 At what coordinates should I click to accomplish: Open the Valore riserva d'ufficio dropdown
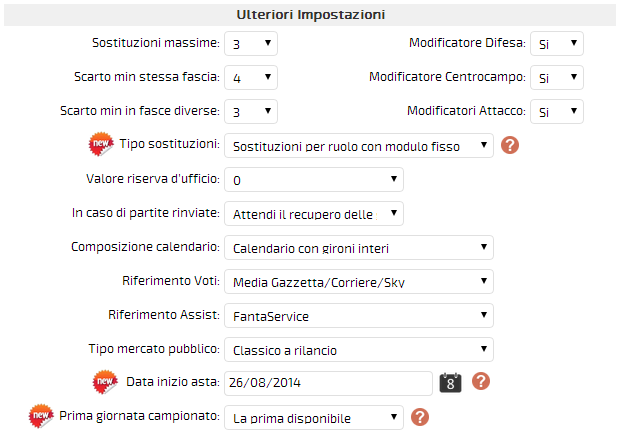click(x=314, y=180)
